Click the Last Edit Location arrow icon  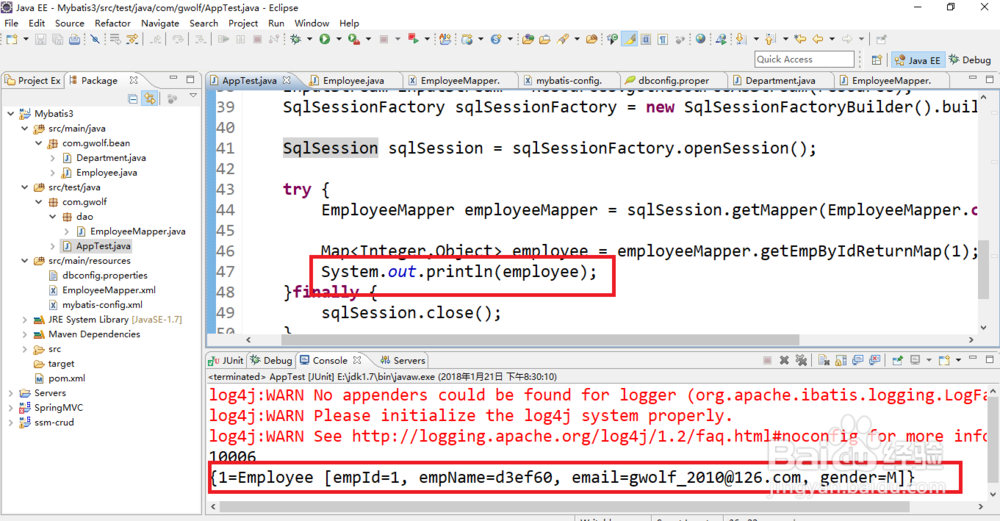(800, 40)
